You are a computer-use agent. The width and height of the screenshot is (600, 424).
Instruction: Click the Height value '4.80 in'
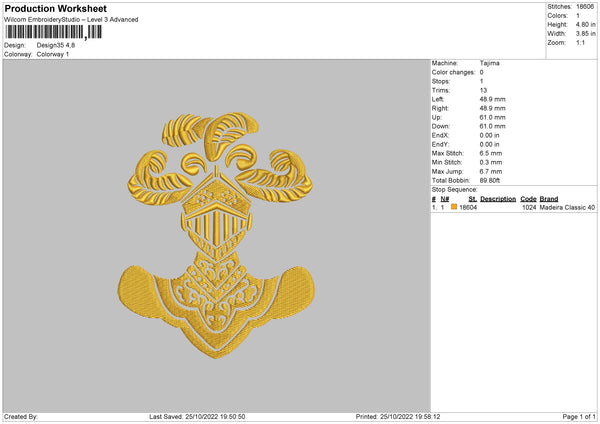pyautogui.click(x=585, y=24)
